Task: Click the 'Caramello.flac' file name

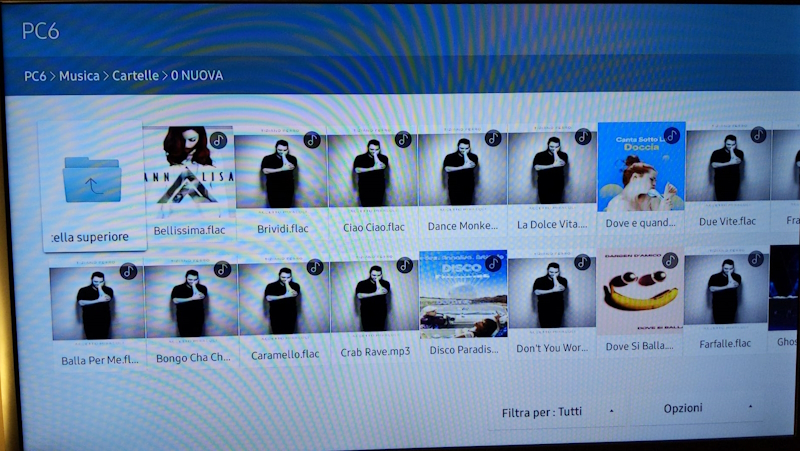Action: point(285,355)
